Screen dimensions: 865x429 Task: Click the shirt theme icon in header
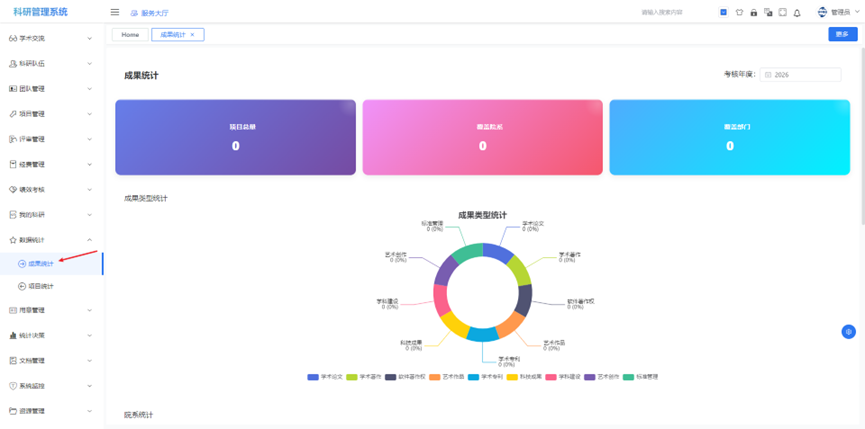739,13
